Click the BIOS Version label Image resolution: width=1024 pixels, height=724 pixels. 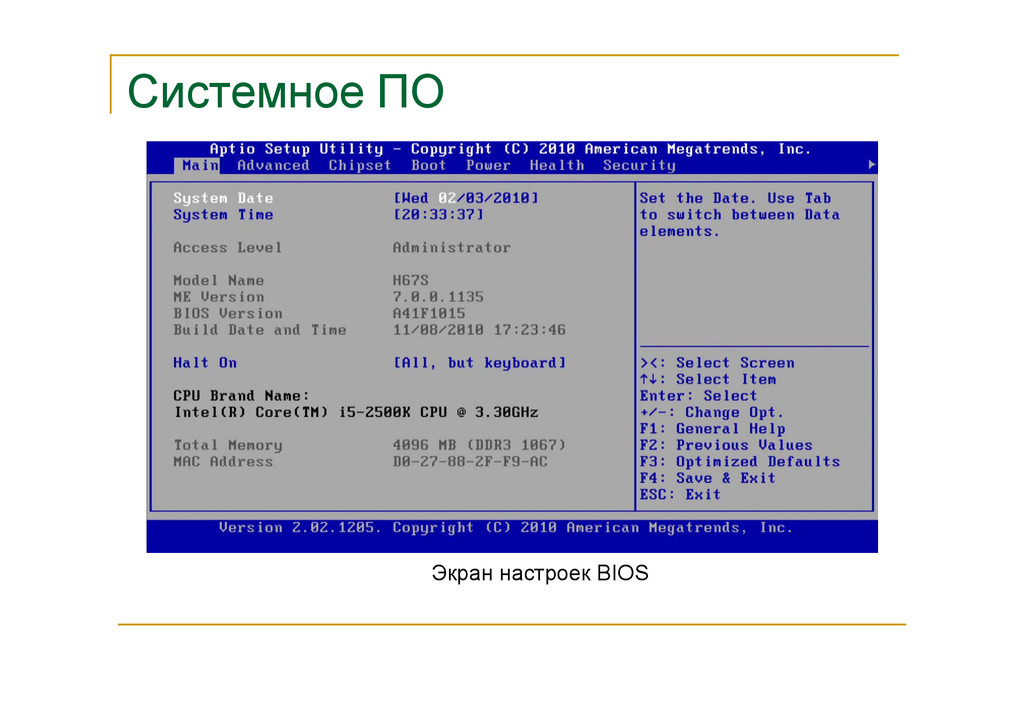click(x=228, y=314)
